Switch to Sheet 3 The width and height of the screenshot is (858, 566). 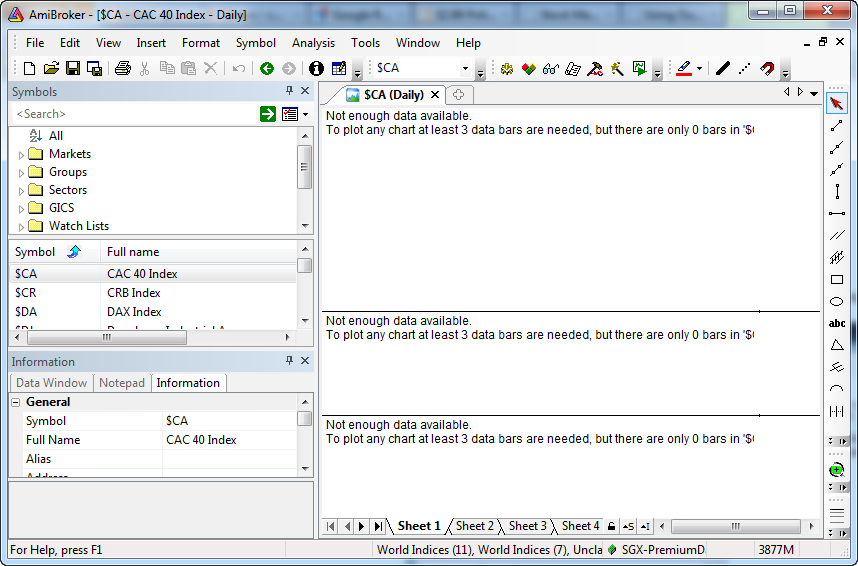point(527,526)
